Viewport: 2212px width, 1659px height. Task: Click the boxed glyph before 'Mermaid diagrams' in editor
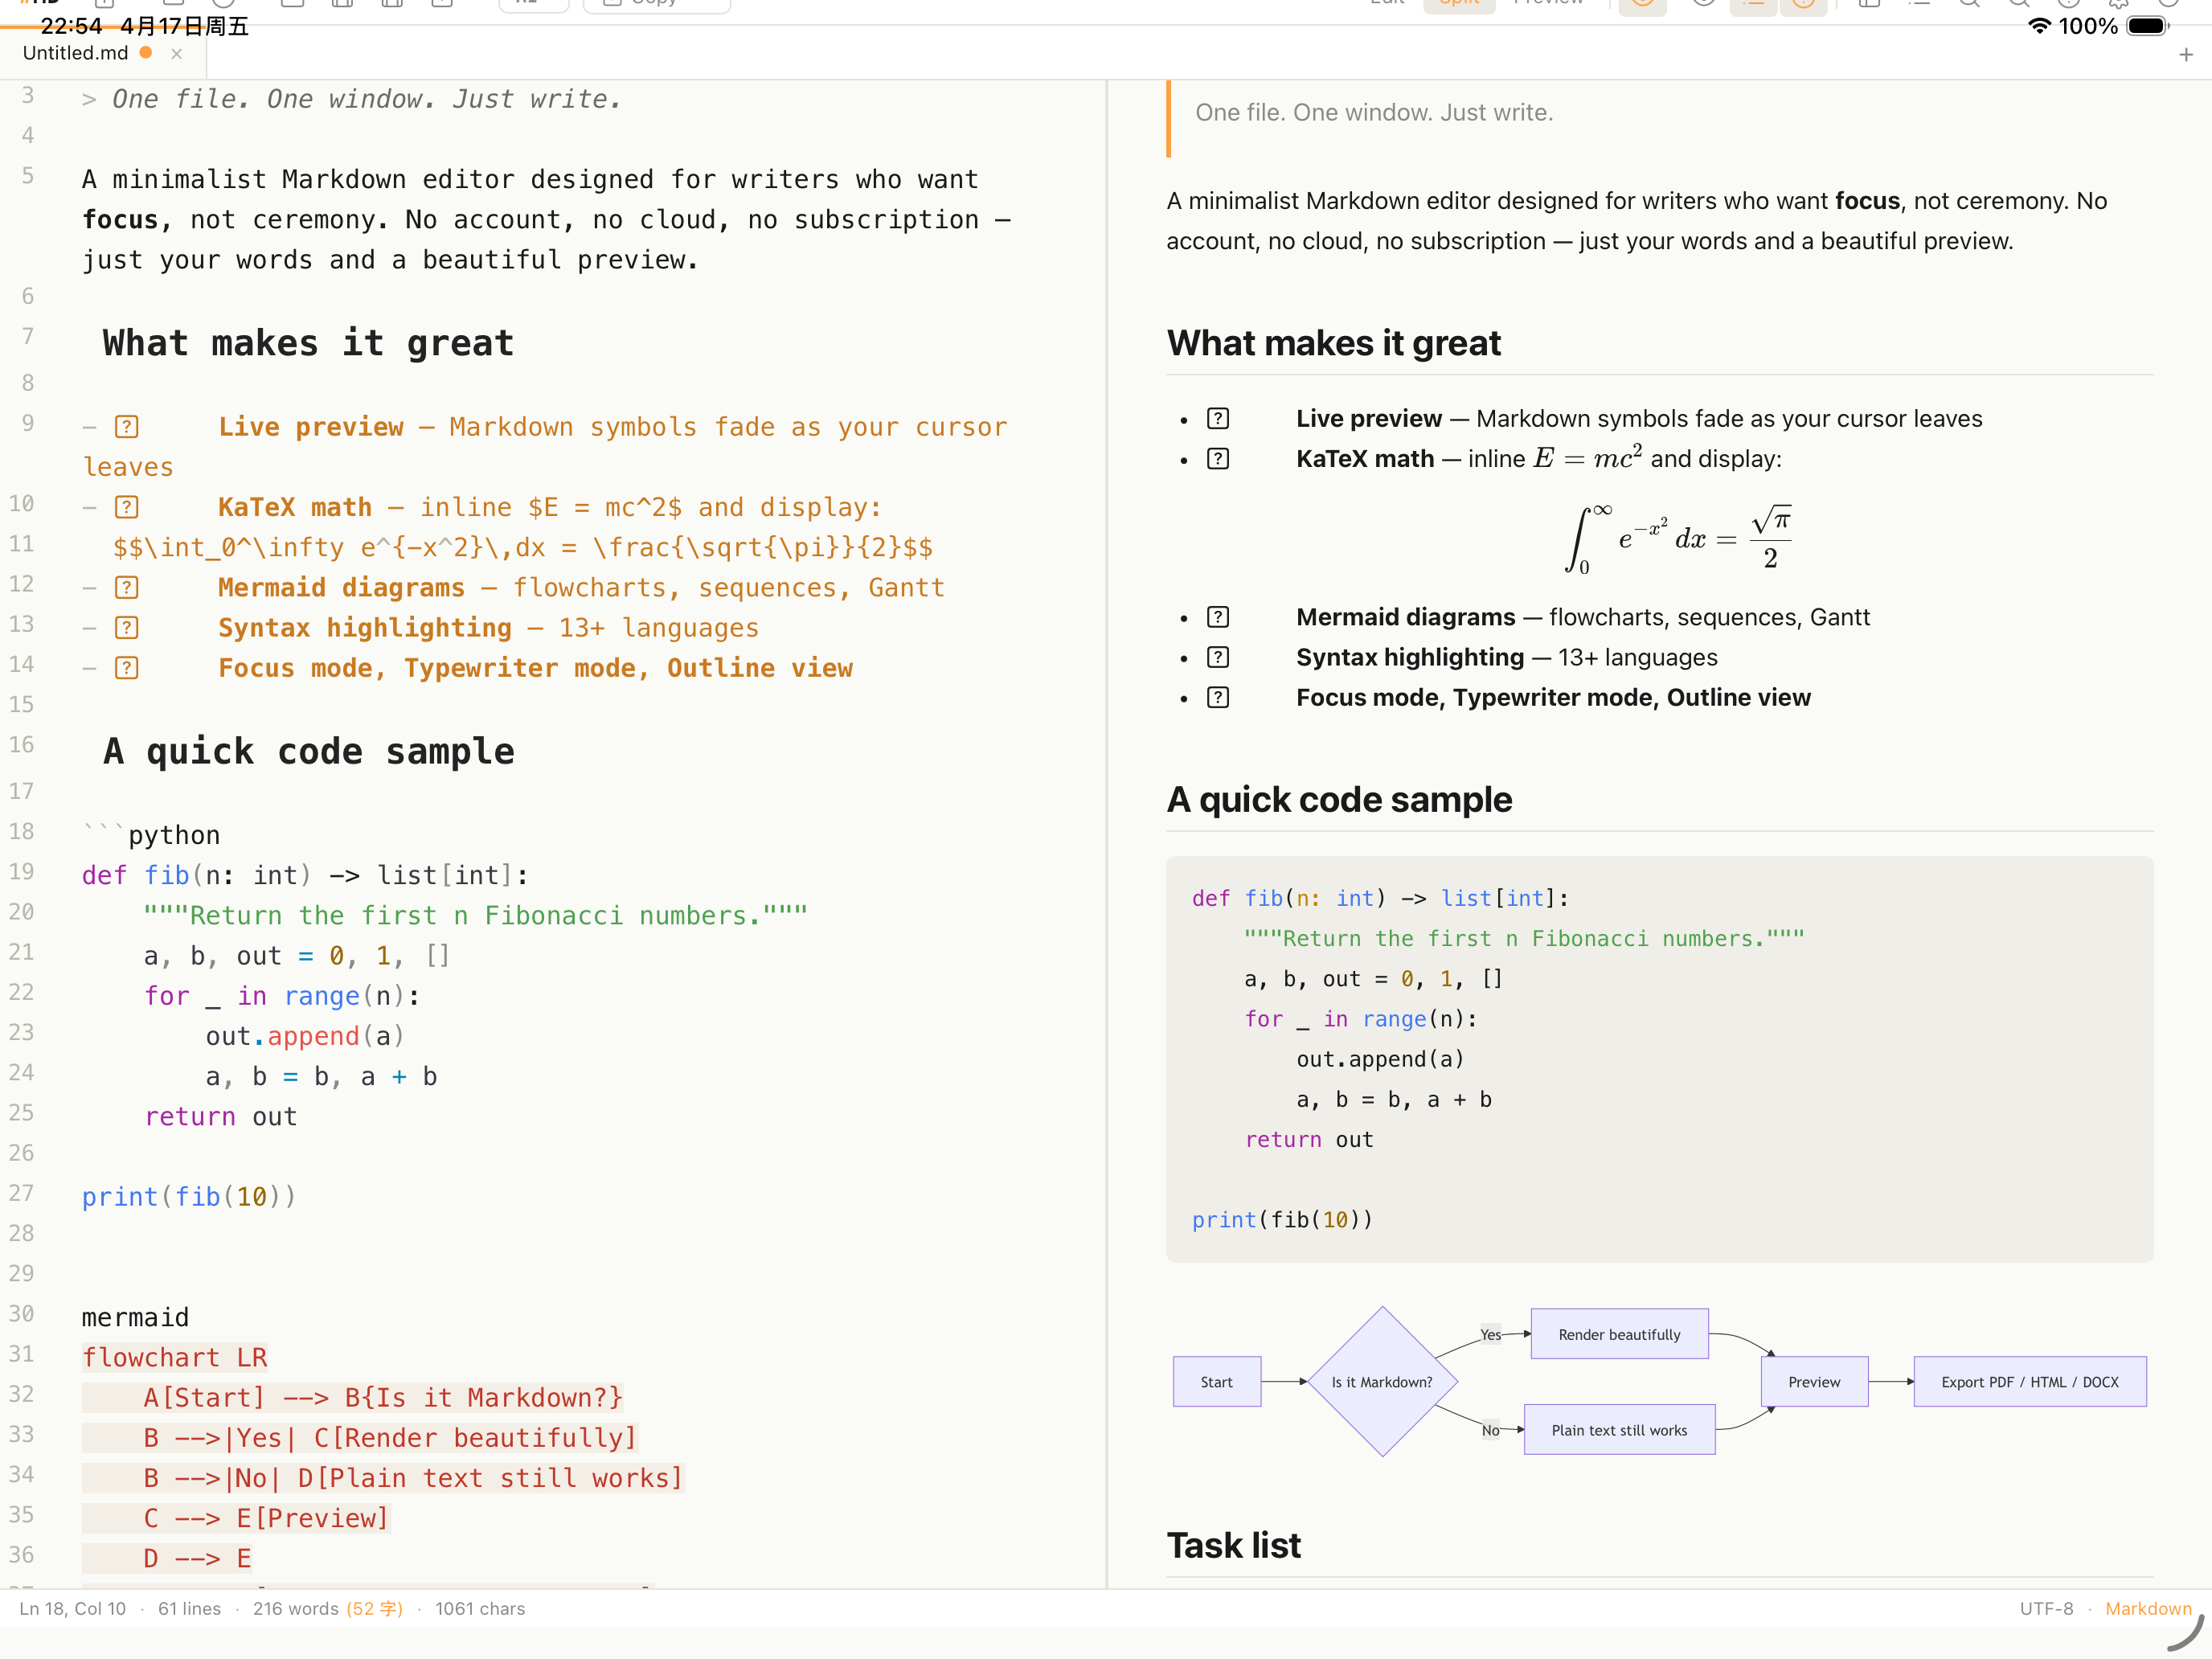click(127, 587)
